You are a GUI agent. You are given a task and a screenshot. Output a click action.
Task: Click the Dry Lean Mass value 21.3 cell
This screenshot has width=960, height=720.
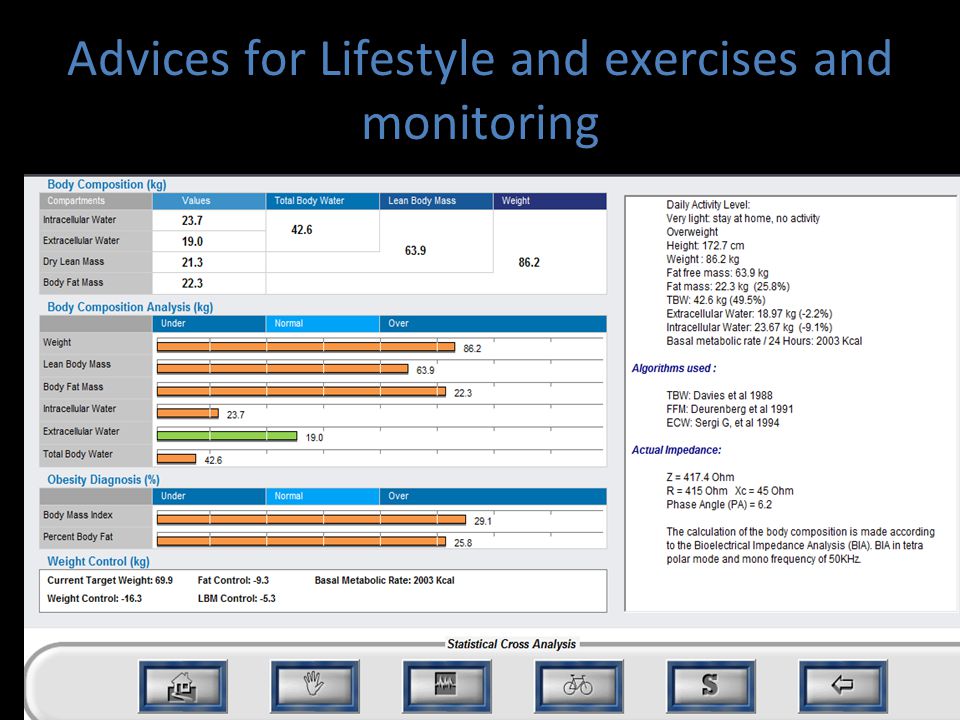click(209, 262)
